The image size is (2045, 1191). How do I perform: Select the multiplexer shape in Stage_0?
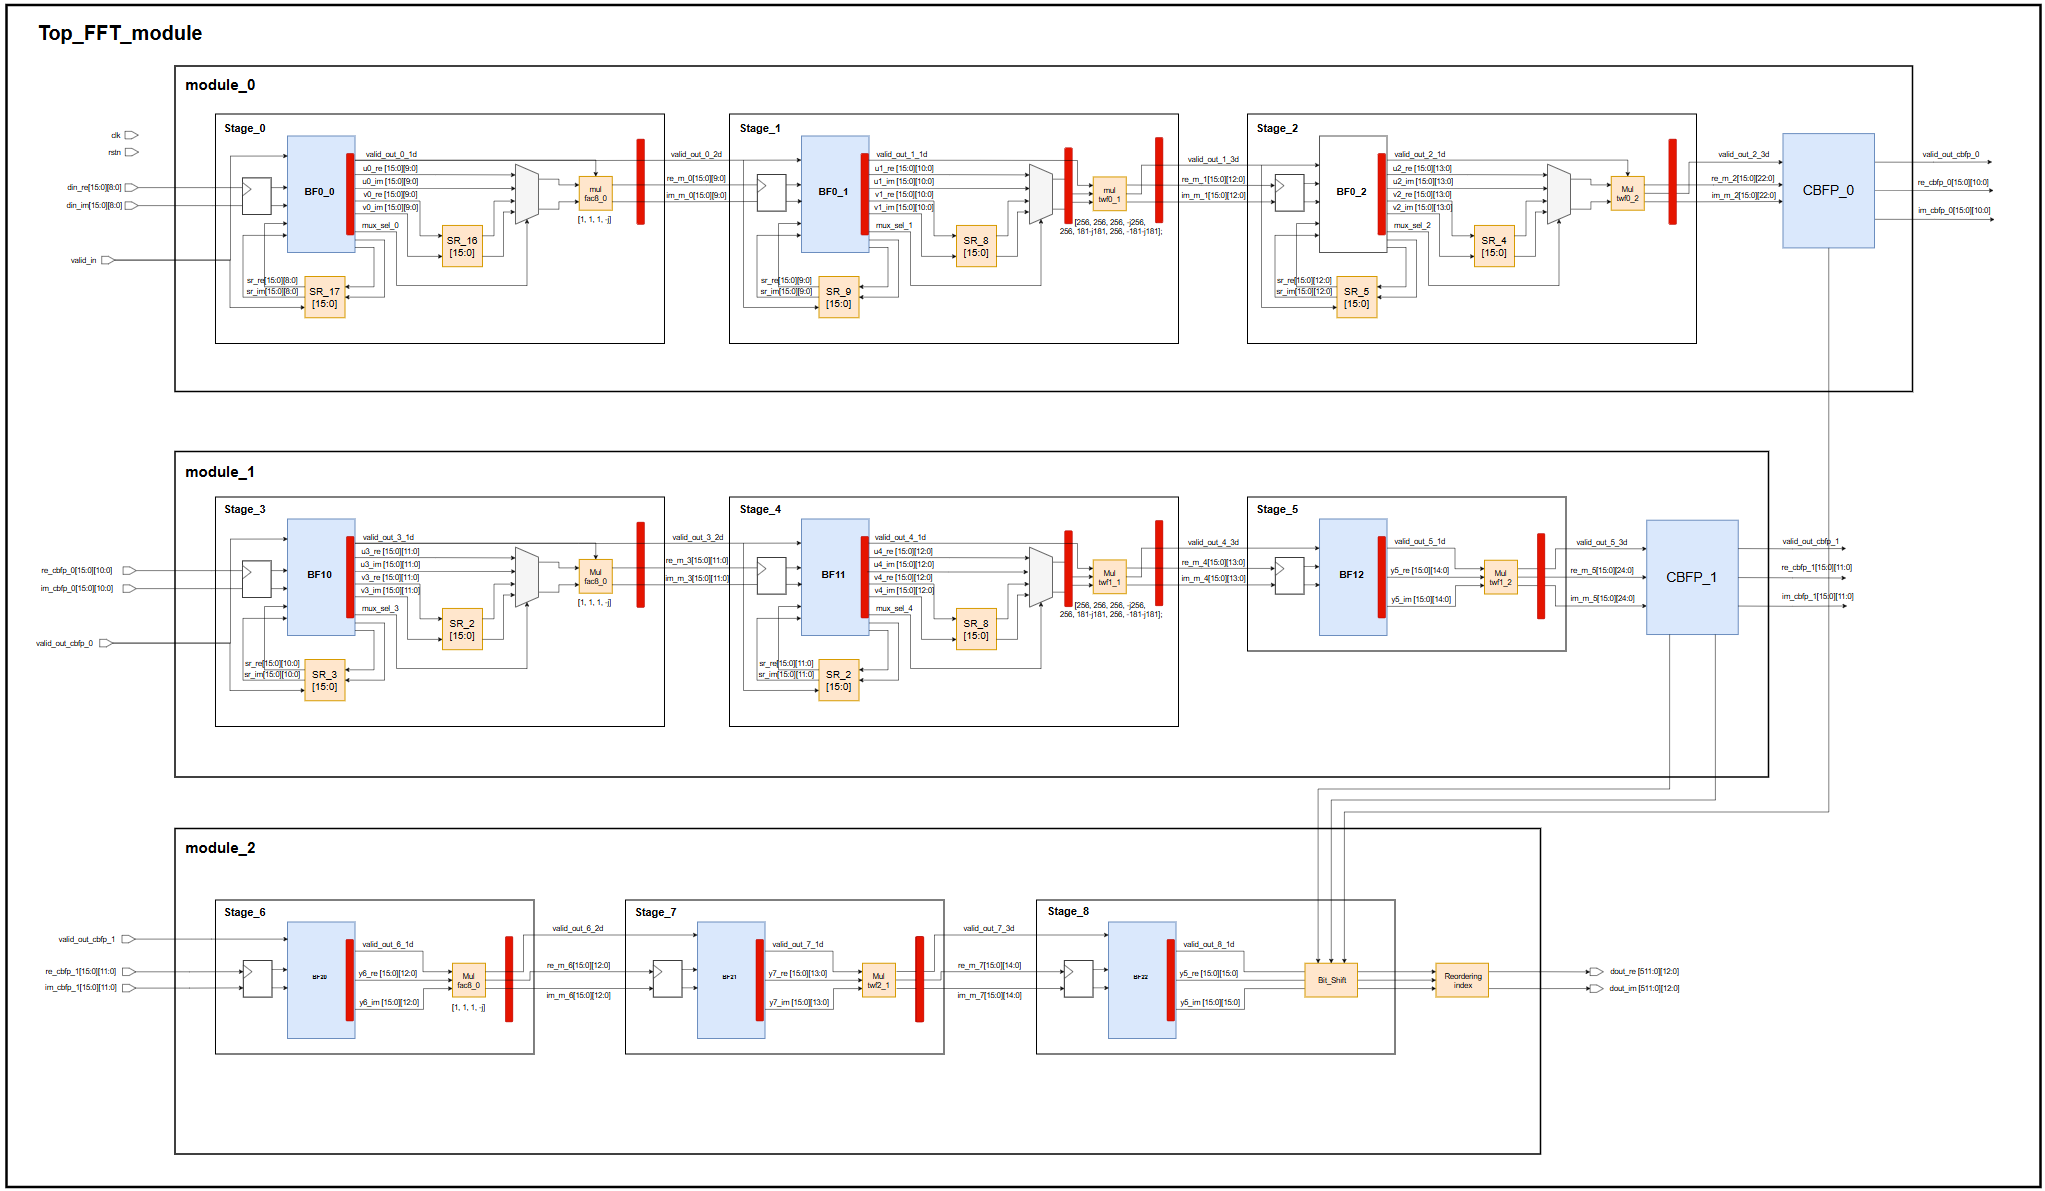526,194
